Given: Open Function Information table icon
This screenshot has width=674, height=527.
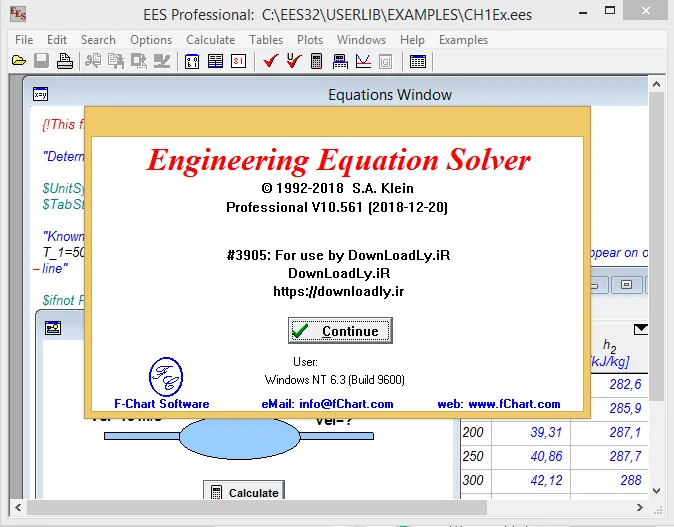Looking at the screenshot, I should (215, 61).
